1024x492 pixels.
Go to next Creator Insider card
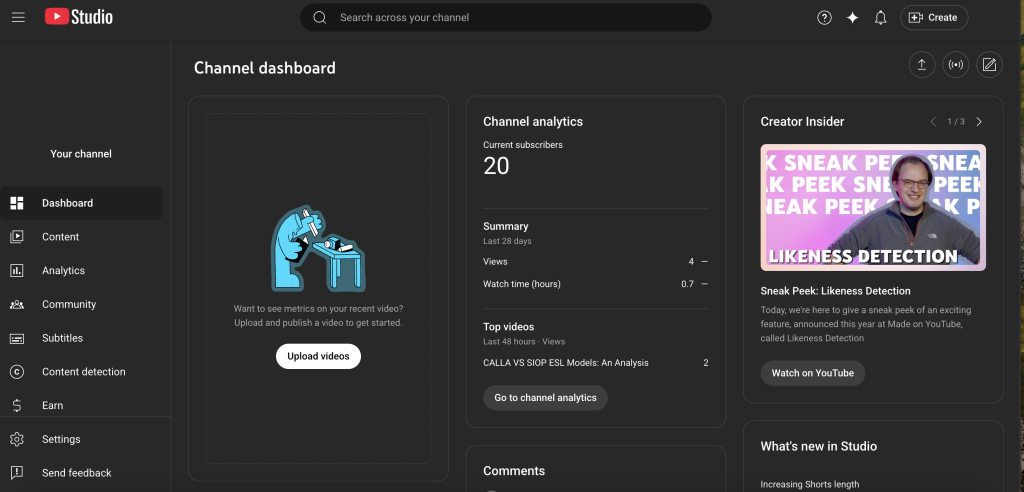coord(979,122)
